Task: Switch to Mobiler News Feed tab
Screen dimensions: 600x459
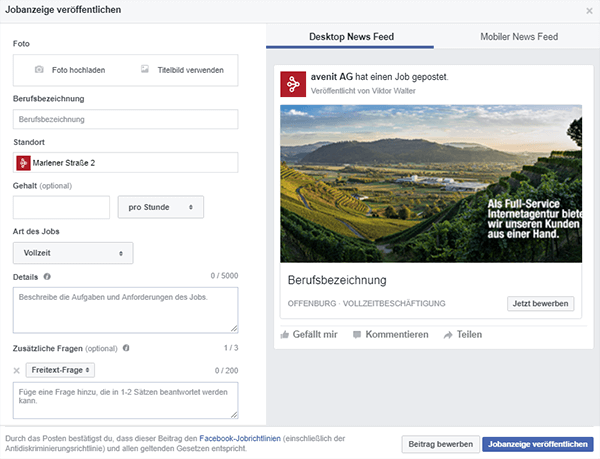Action: (519, 37)
